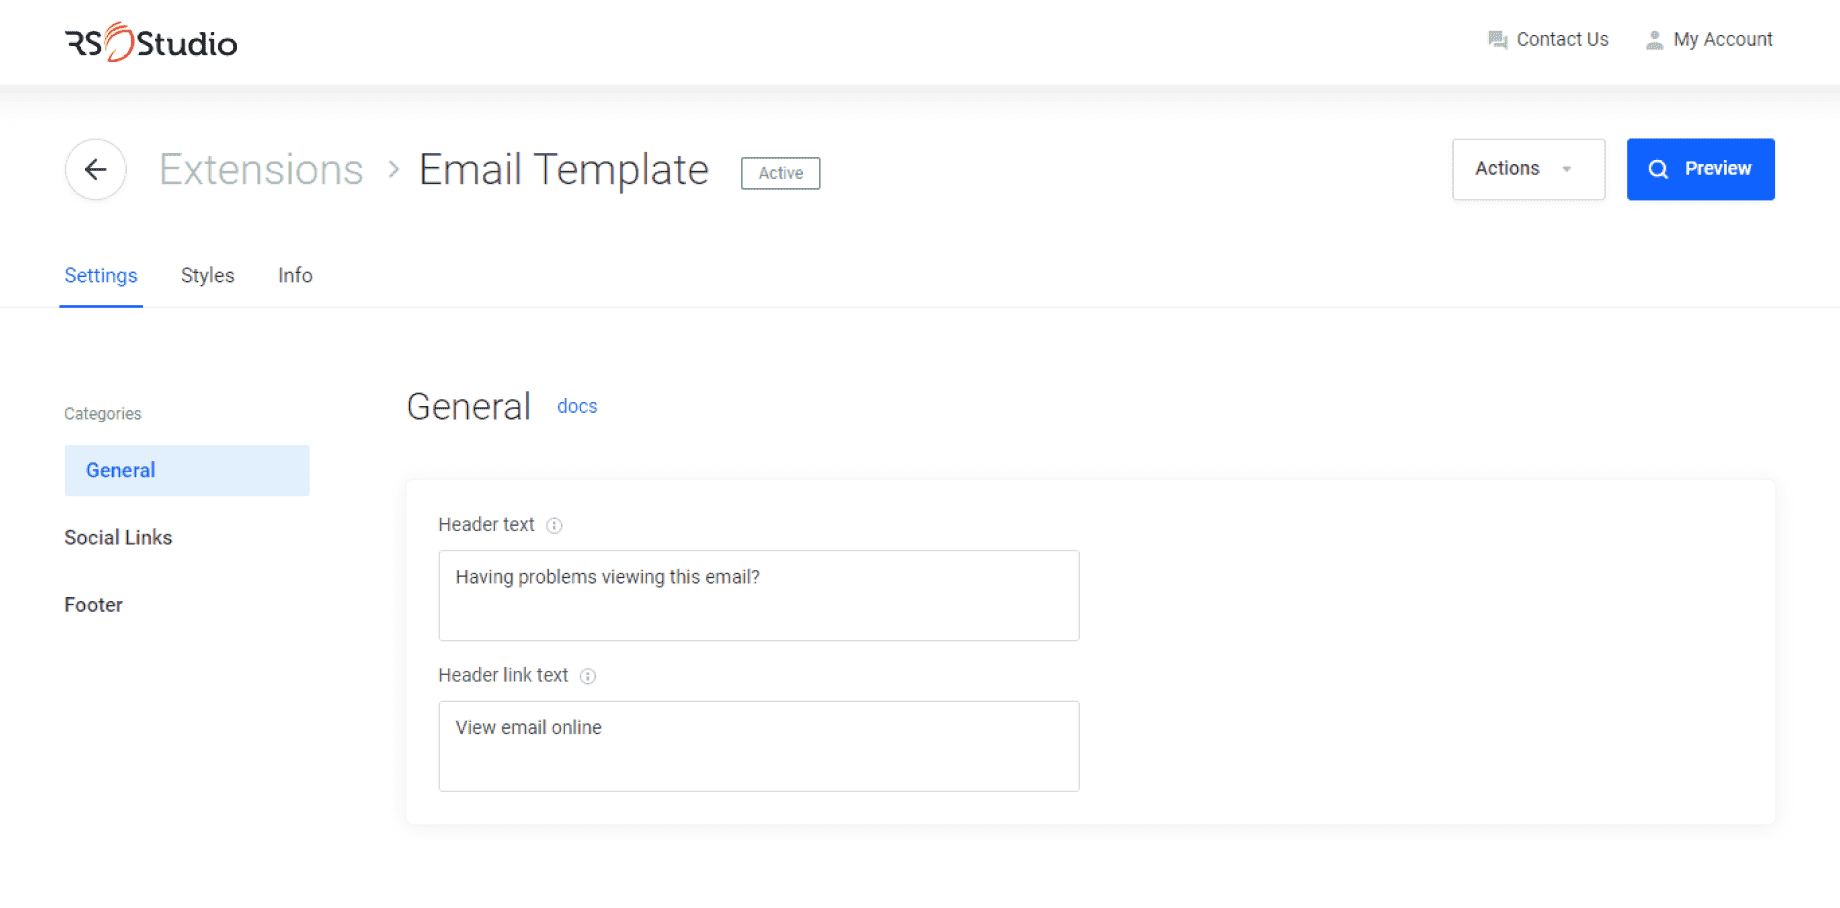The image size is (1840, 908).
Task: Click the RS Studio logo
Action: click(151, 42)
